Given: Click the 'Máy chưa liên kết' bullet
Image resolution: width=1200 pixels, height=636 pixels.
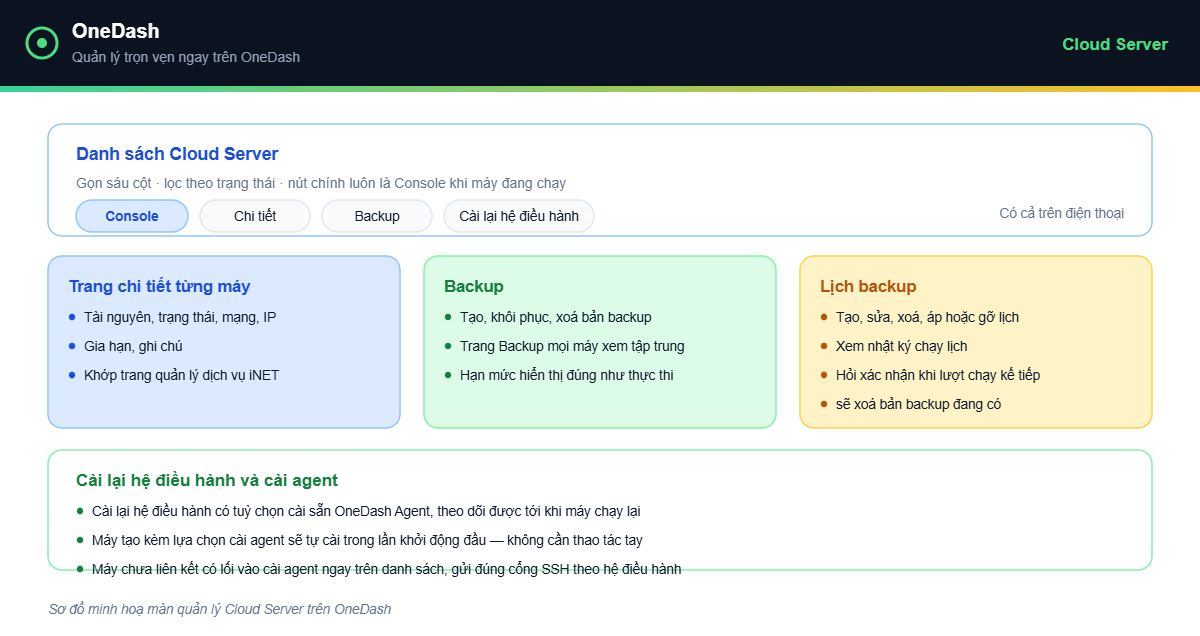Looking at the screenshot, I should 386,569.
